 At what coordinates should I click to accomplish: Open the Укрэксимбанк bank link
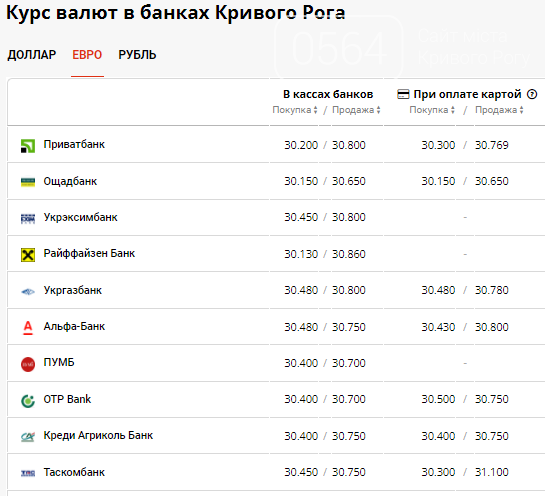coord(80,217)
